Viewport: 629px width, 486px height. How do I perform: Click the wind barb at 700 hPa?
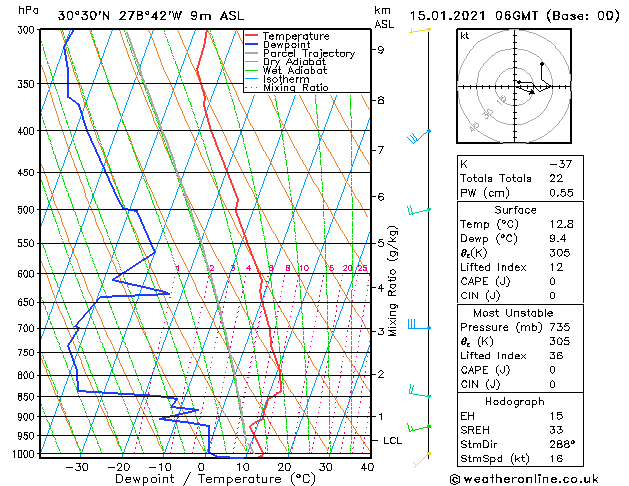(x=419, y=324)
